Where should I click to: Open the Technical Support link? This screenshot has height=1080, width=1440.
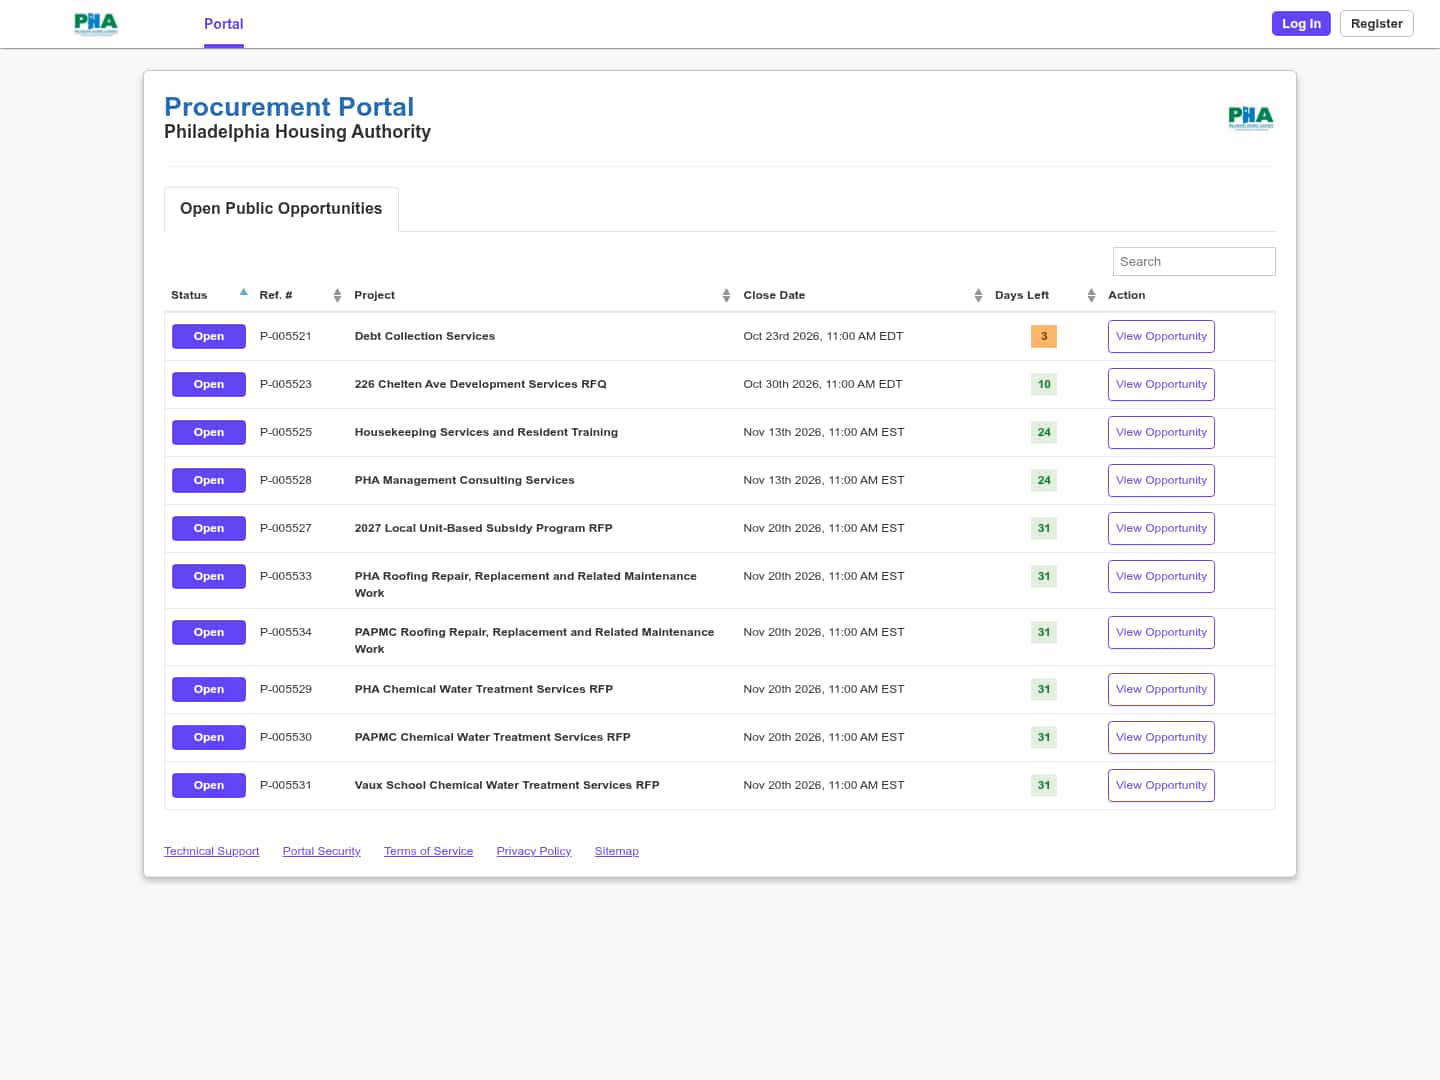[212, 851]
